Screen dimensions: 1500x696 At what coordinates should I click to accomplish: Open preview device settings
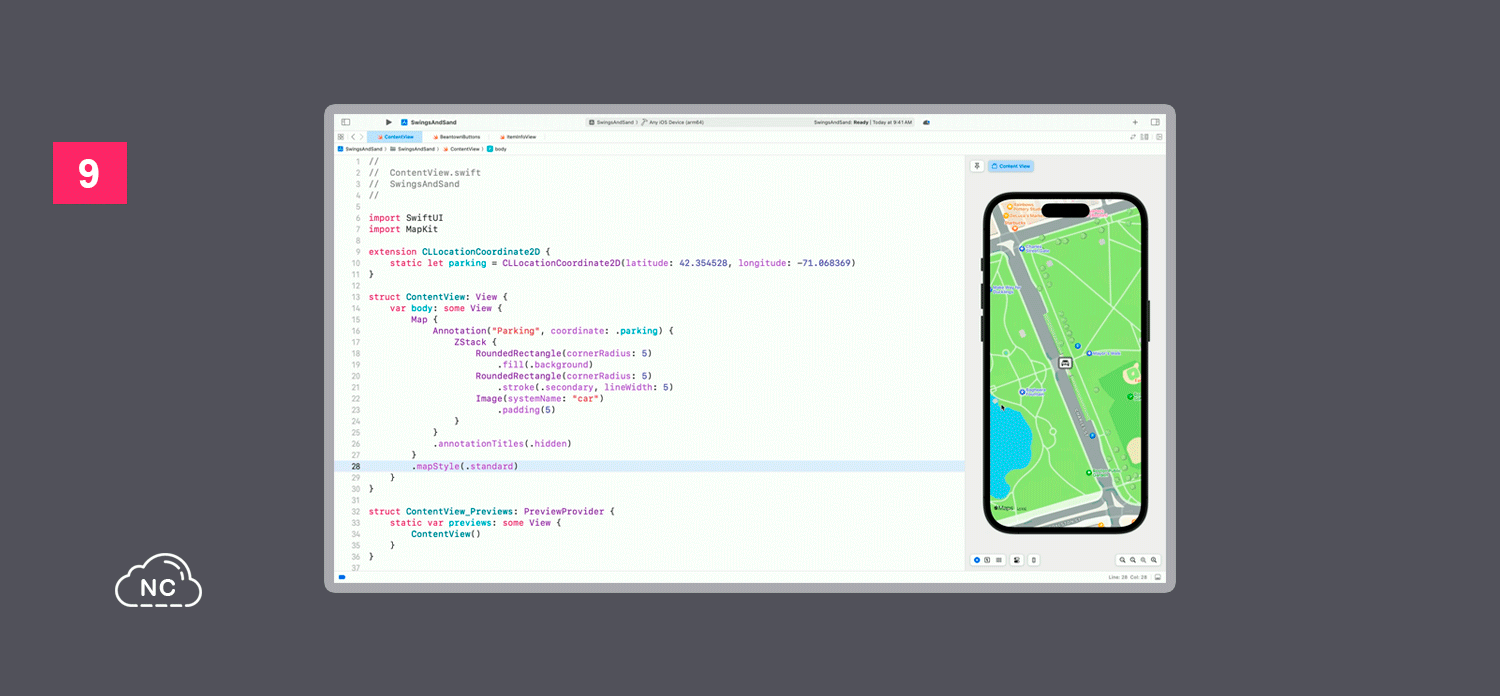(1016, 560)
